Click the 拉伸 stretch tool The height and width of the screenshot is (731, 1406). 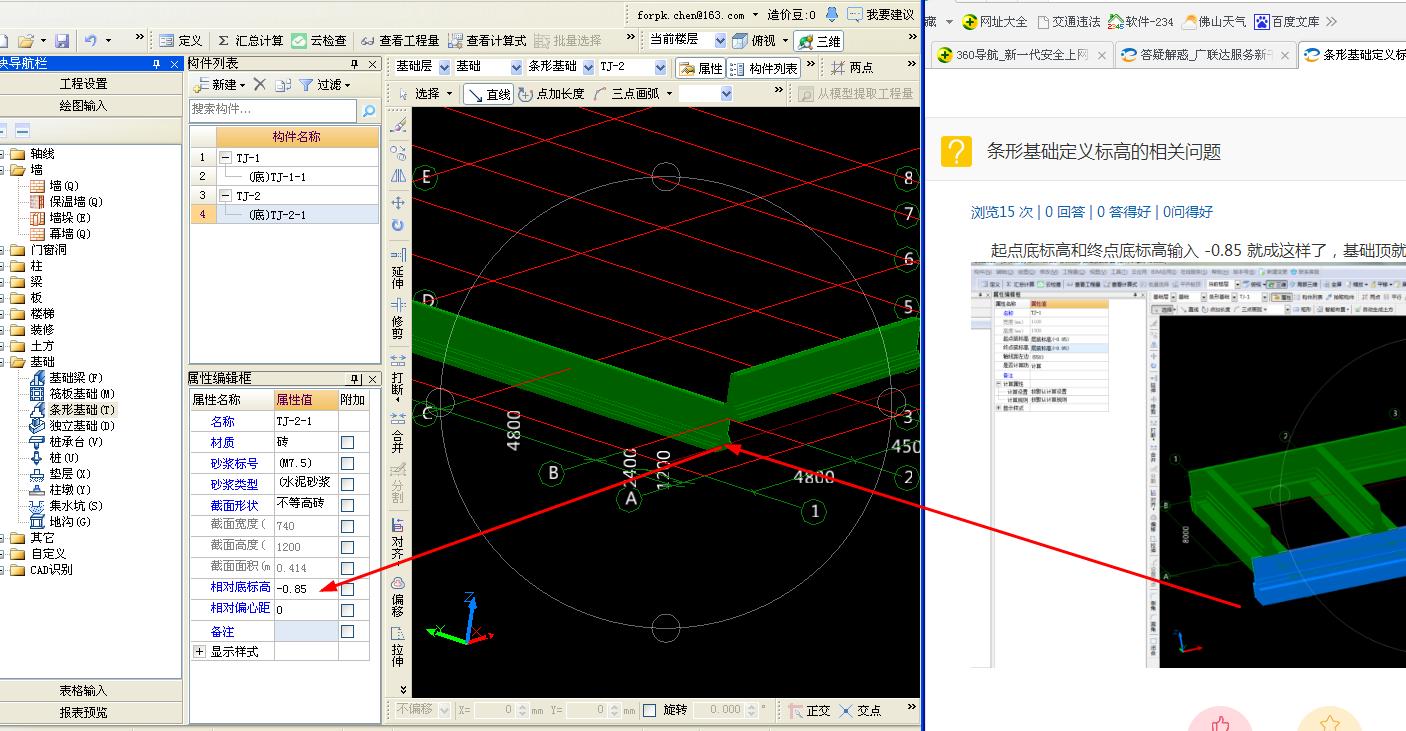tap(397, 647)
